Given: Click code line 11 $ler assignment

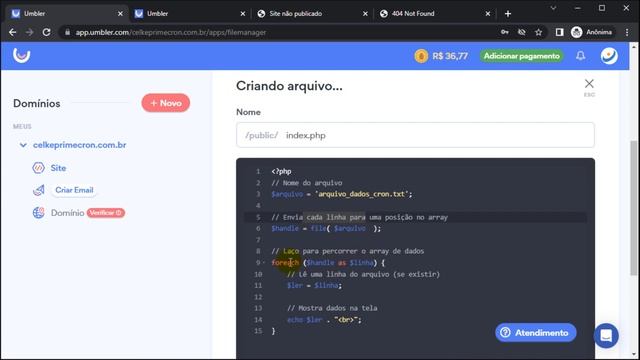Looking at the screenshot, I should 314,285.
